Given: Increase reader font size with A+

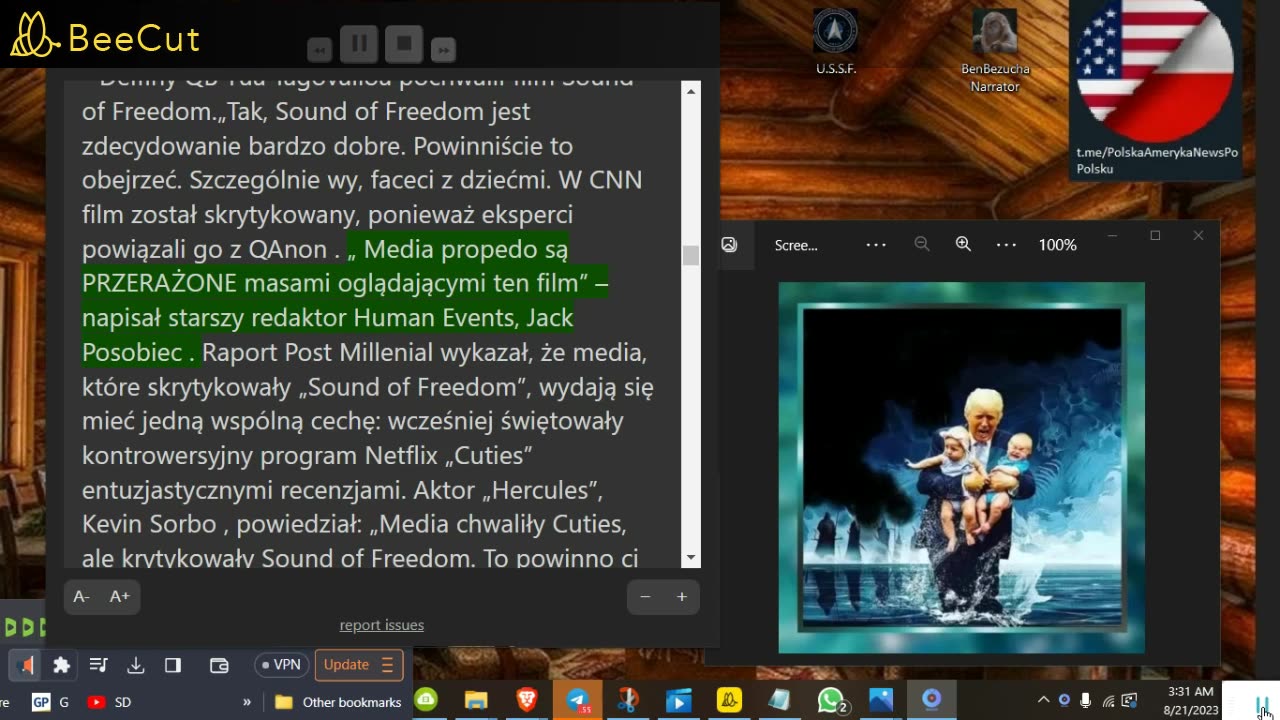Looking at the screenshot, I should click(119, 597).
